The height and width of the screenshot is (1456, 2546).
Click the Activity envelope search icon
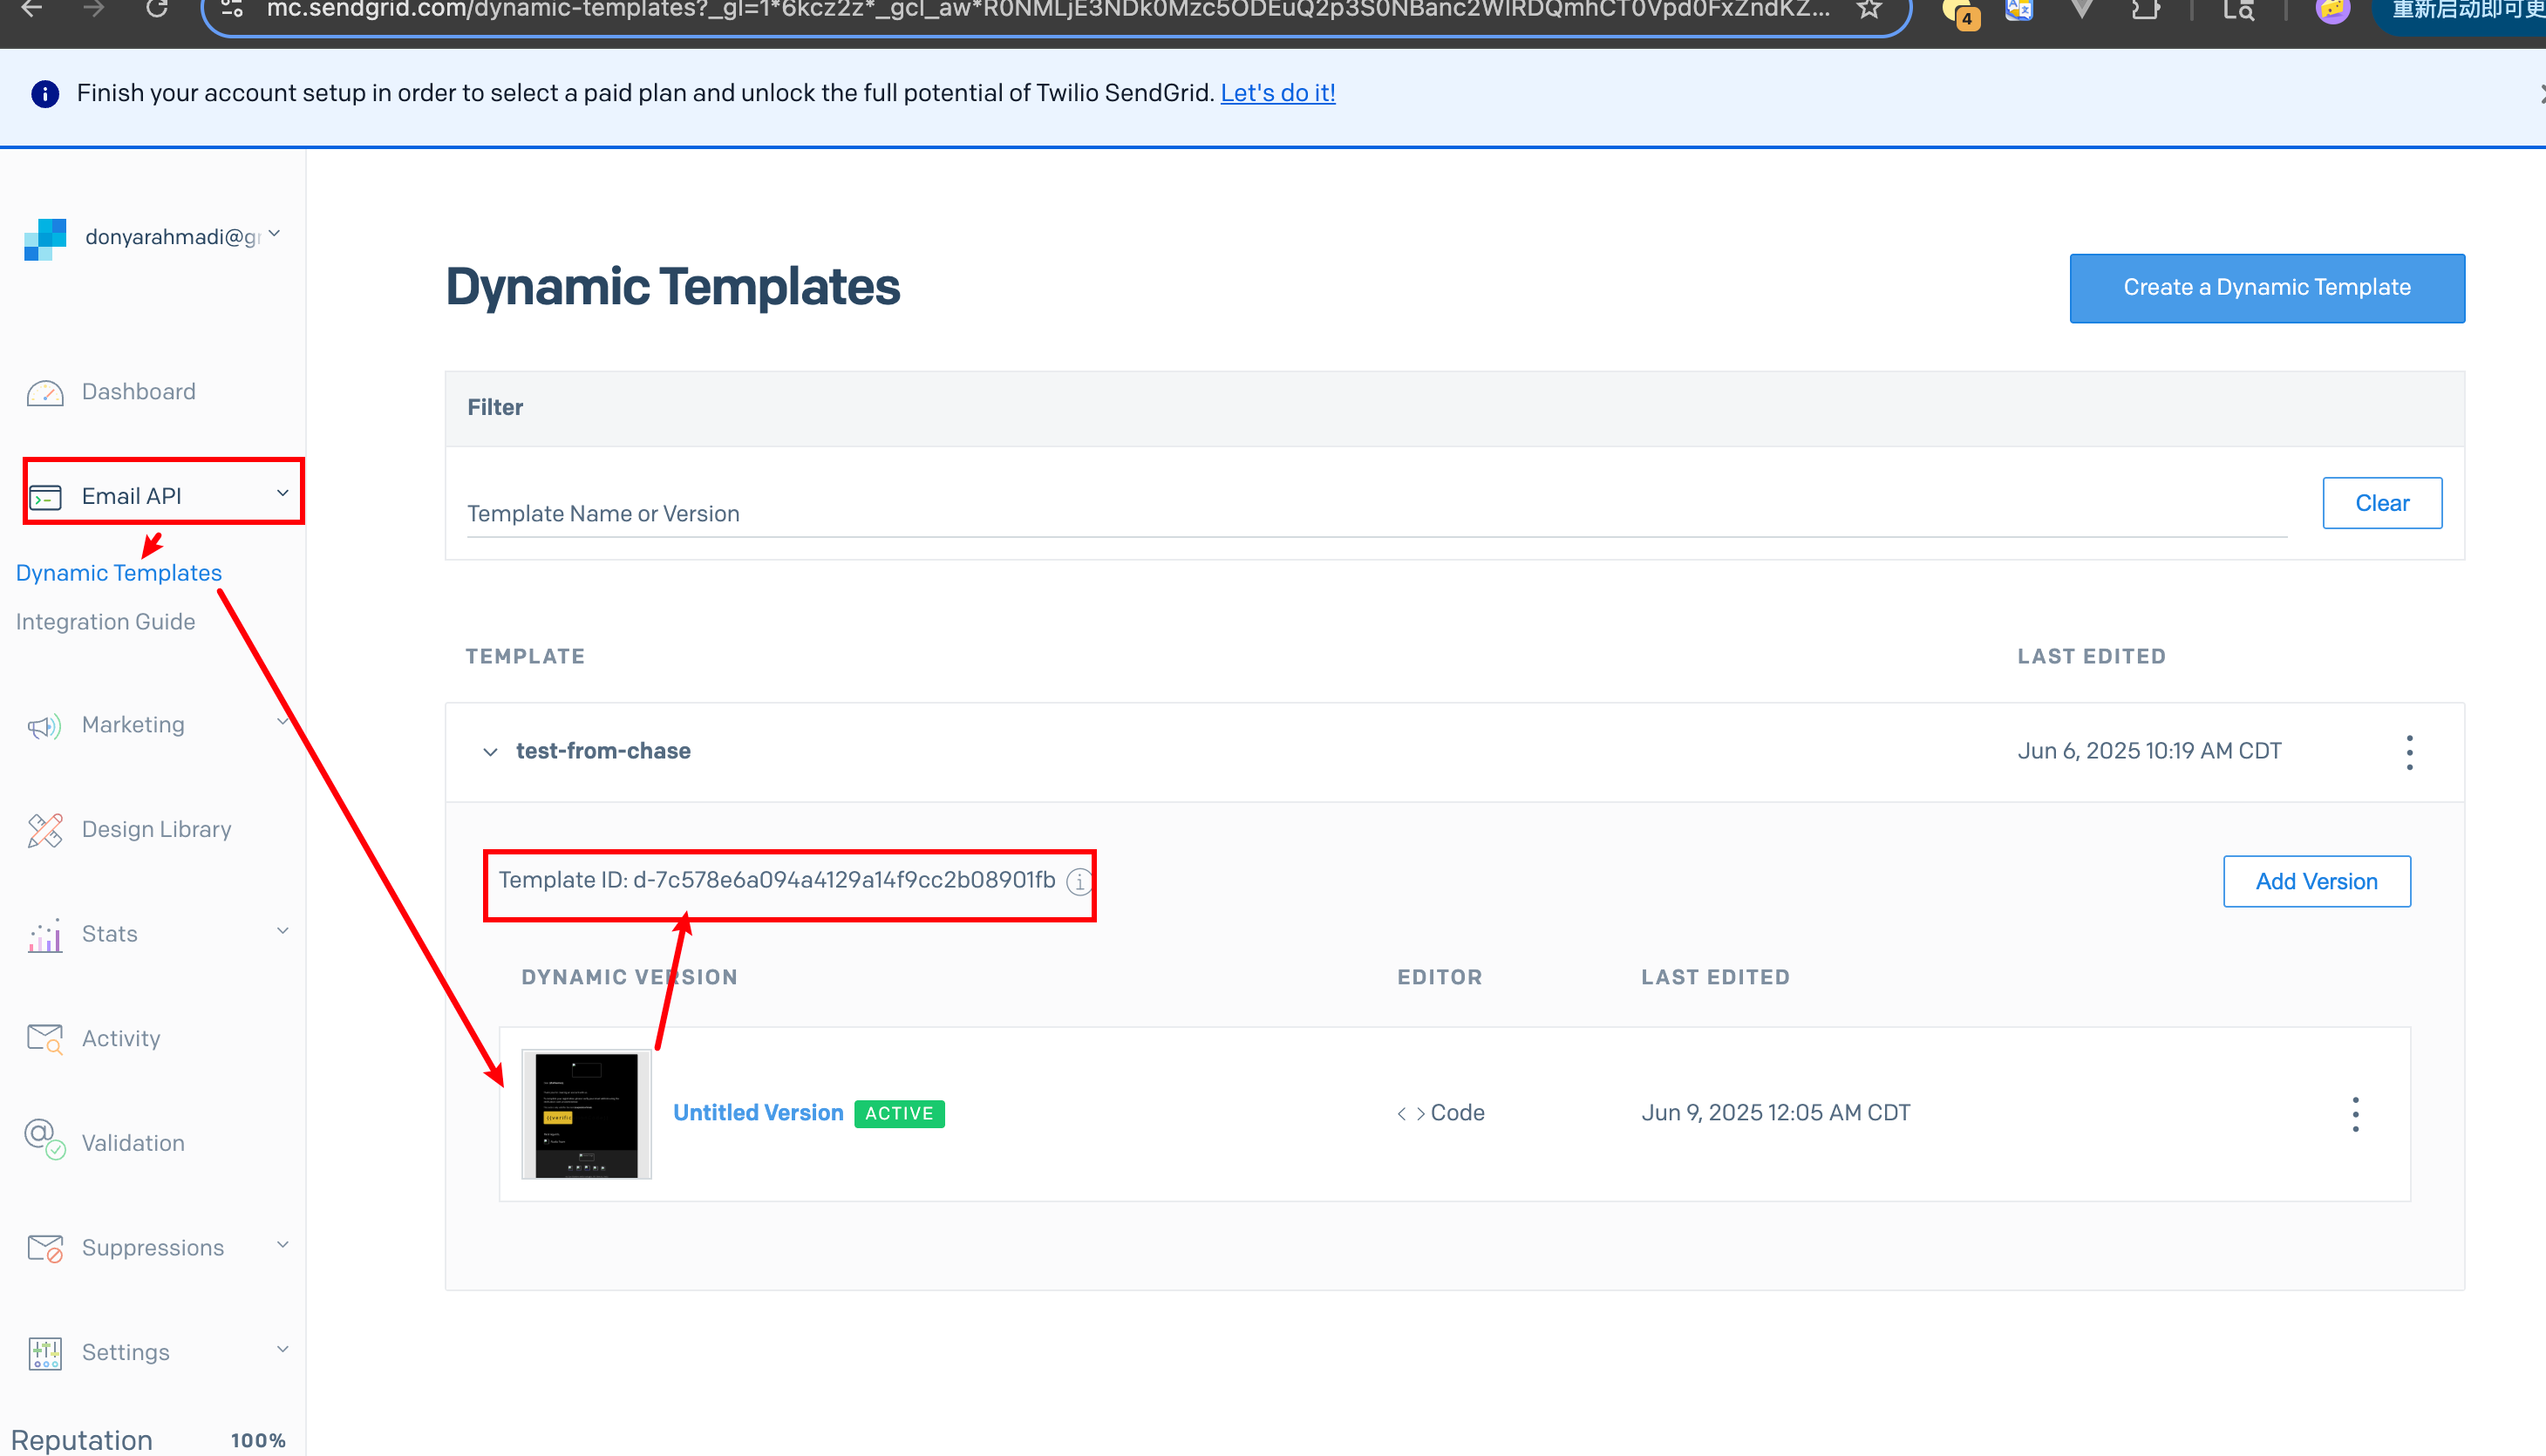[x=45, y=1039]
